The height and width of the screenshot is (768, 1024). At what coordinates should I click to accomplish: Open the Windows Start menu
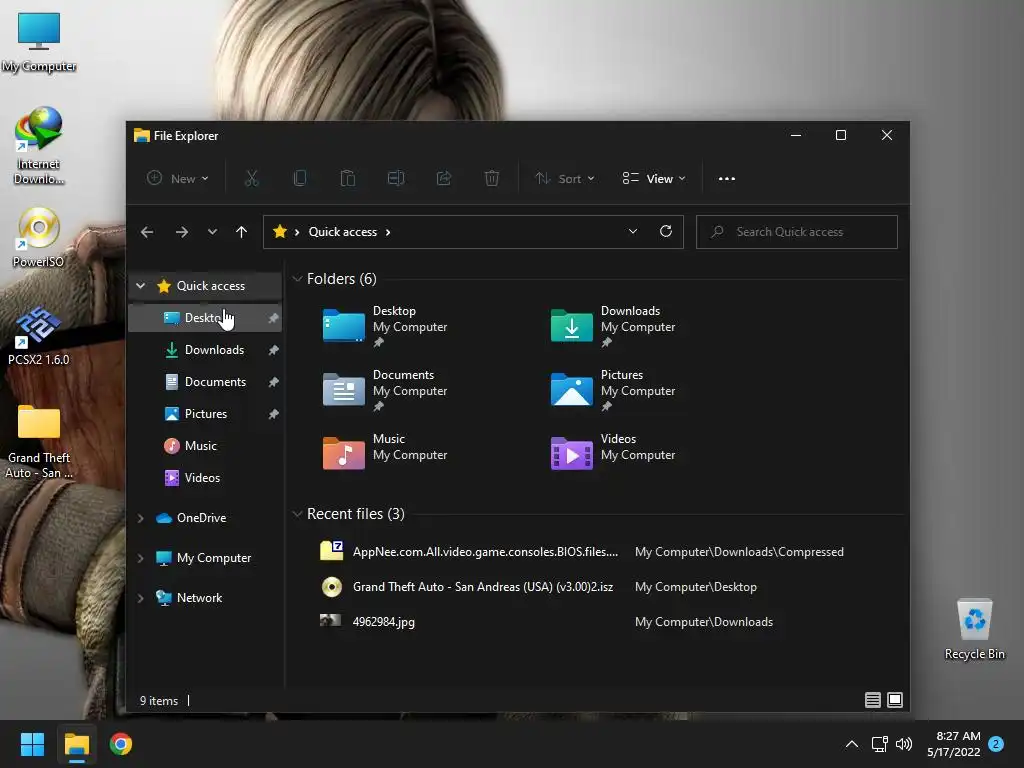pos(32,744)
